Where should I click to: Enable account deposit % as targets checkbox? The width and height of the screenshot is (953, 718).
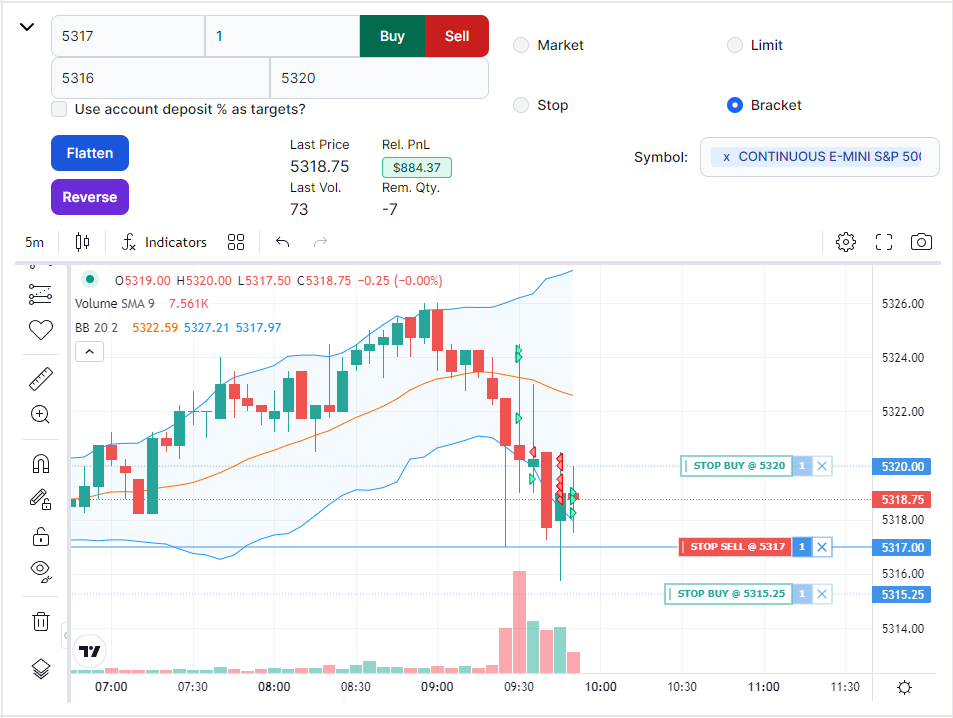pos(60,109)
